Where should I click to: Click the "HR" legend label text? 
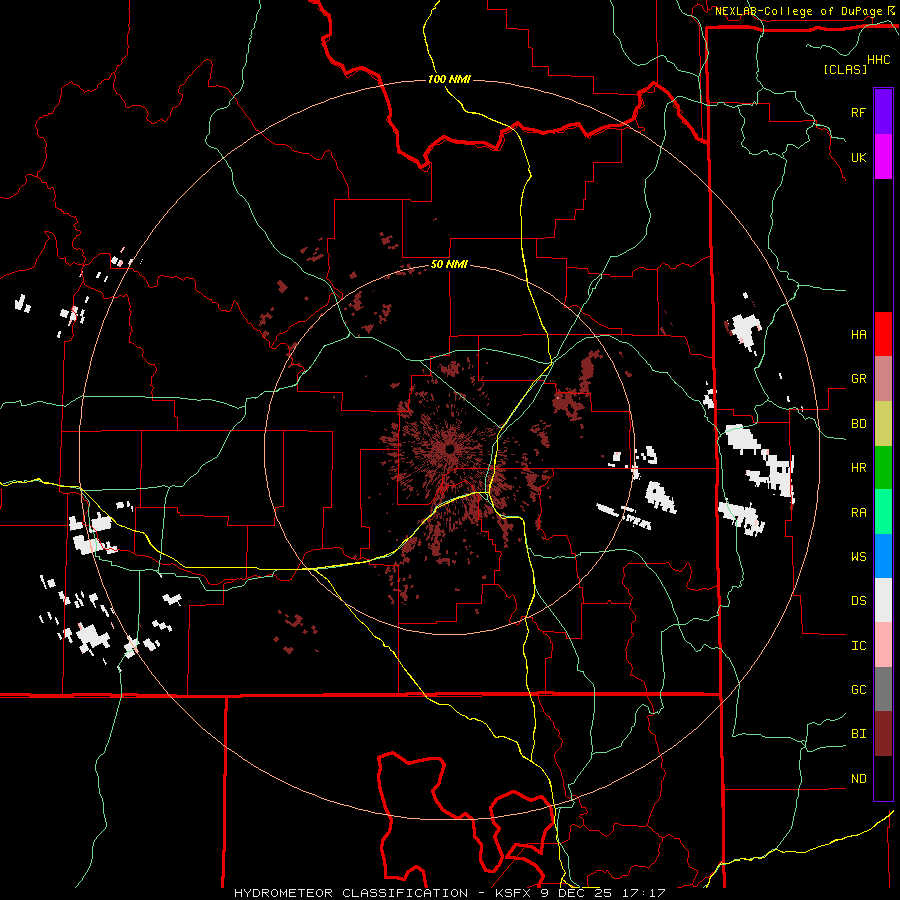pos(858,468)
